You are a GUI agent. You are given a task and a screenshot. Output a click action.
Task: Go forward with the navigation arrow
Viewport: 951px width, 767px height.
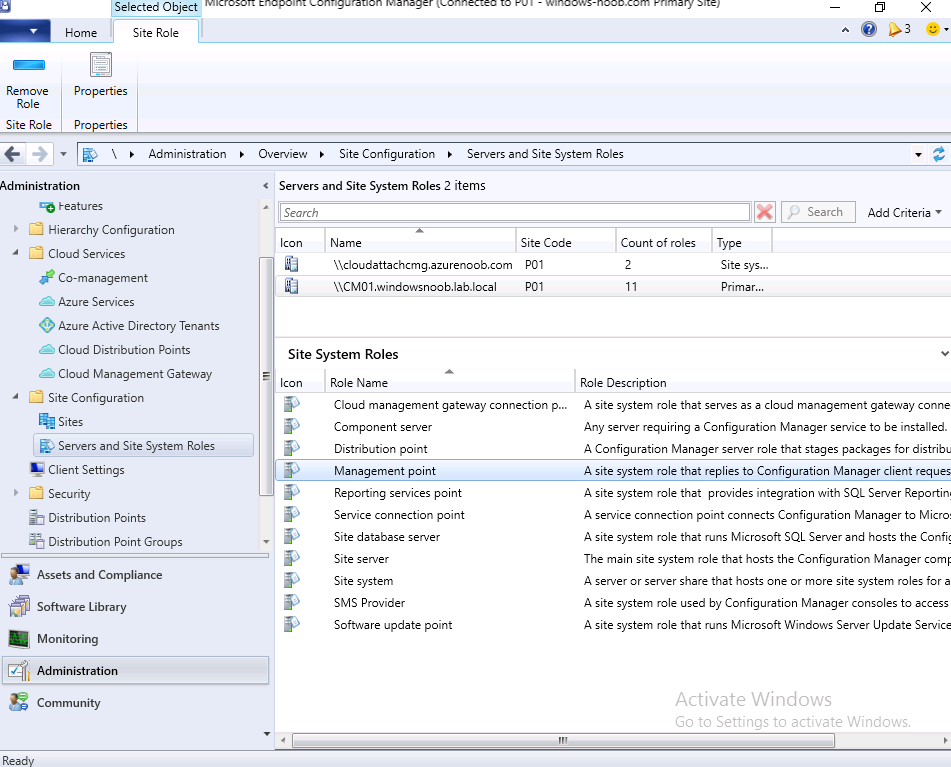[39, 154]
